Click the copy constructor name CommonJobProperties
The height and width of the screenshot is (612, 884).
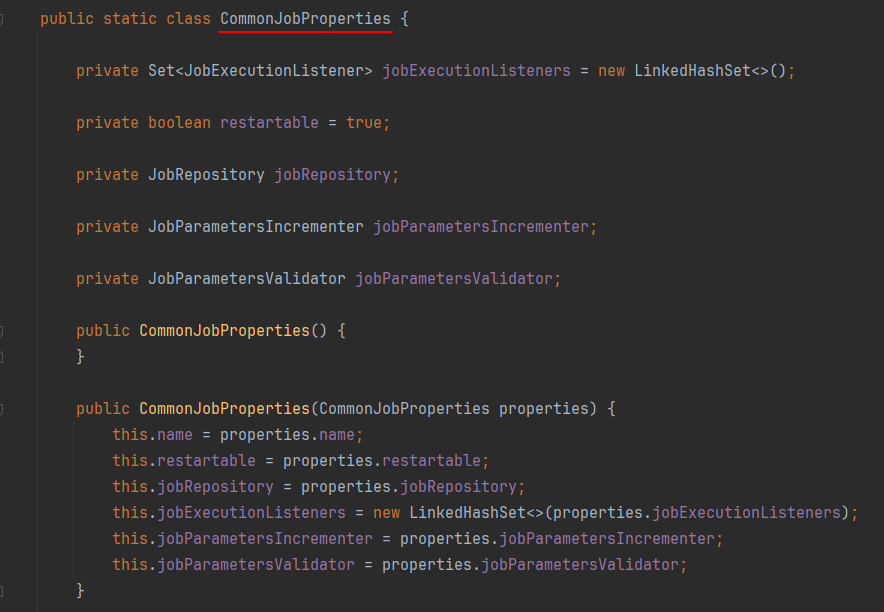(x=224, y=409)
